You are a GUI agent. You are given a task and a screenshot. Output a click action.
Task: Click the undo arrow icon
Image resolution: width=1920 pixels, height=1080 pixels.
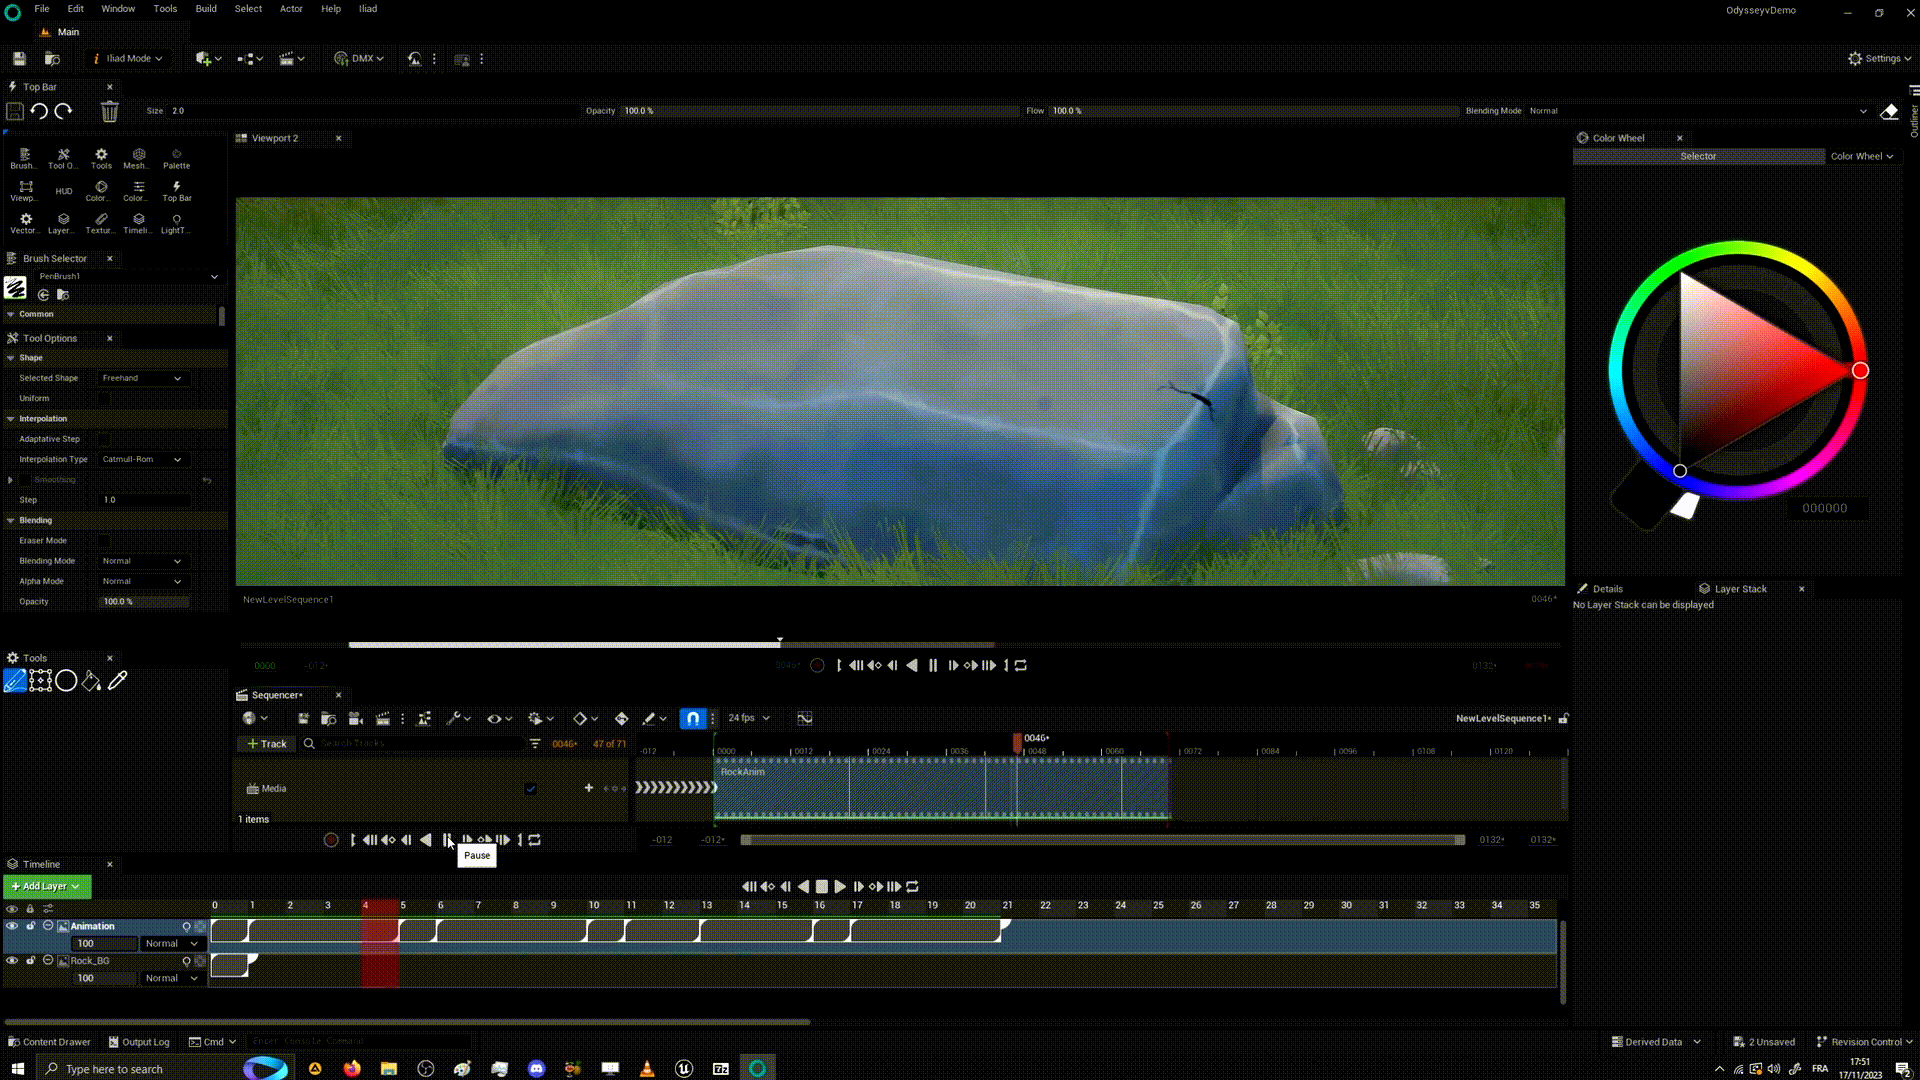[x=39, y=111]
